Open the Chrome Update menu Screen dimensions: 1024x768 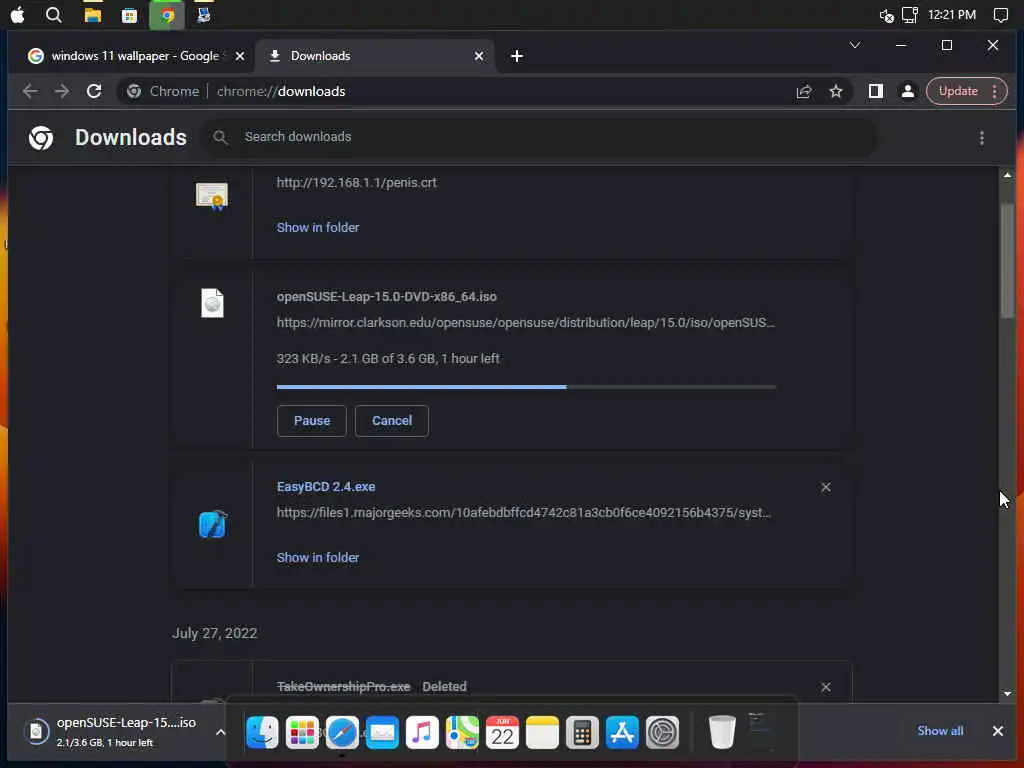point(967,91)
